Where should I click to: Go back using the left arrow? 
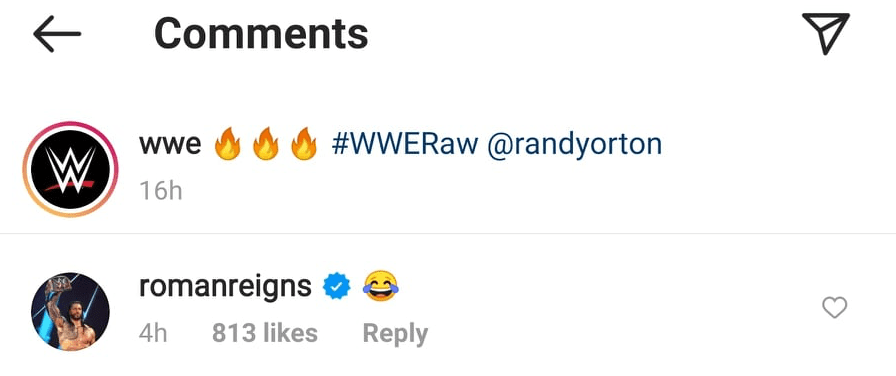click(57, 34)
